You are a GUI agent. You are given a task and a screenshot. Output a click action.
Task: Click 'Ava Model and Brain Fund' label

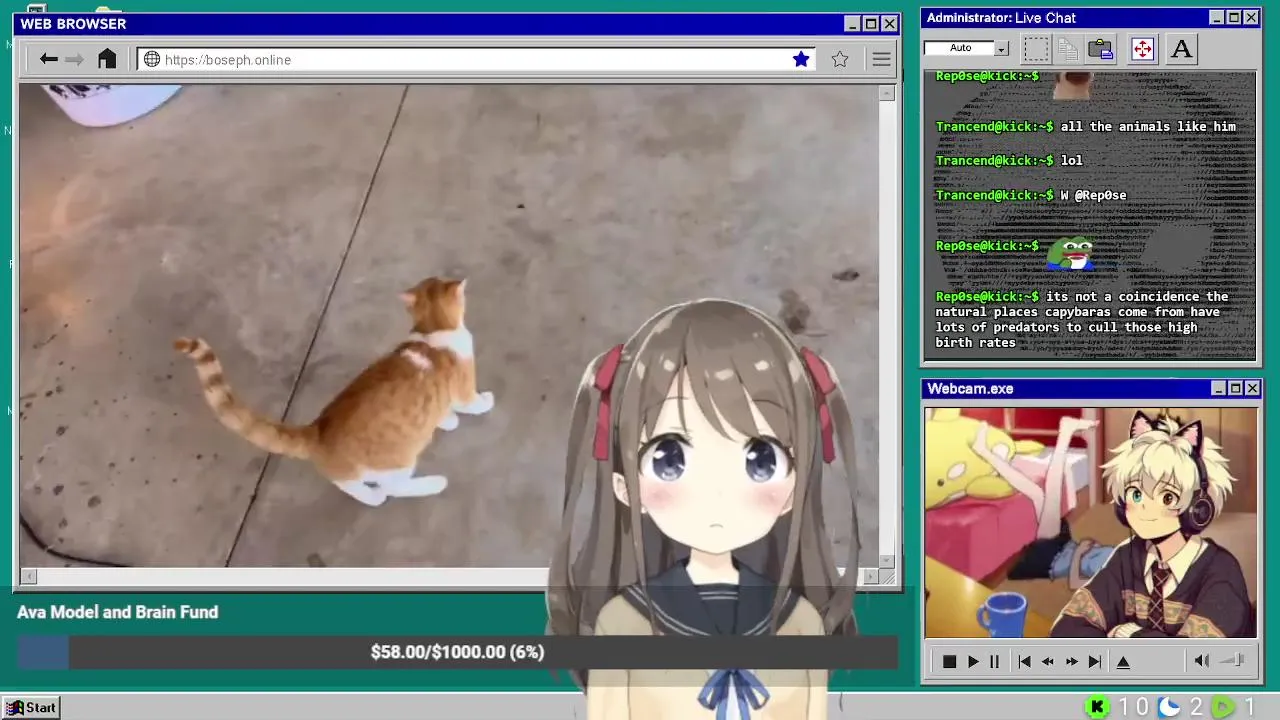tap(117, 612)
